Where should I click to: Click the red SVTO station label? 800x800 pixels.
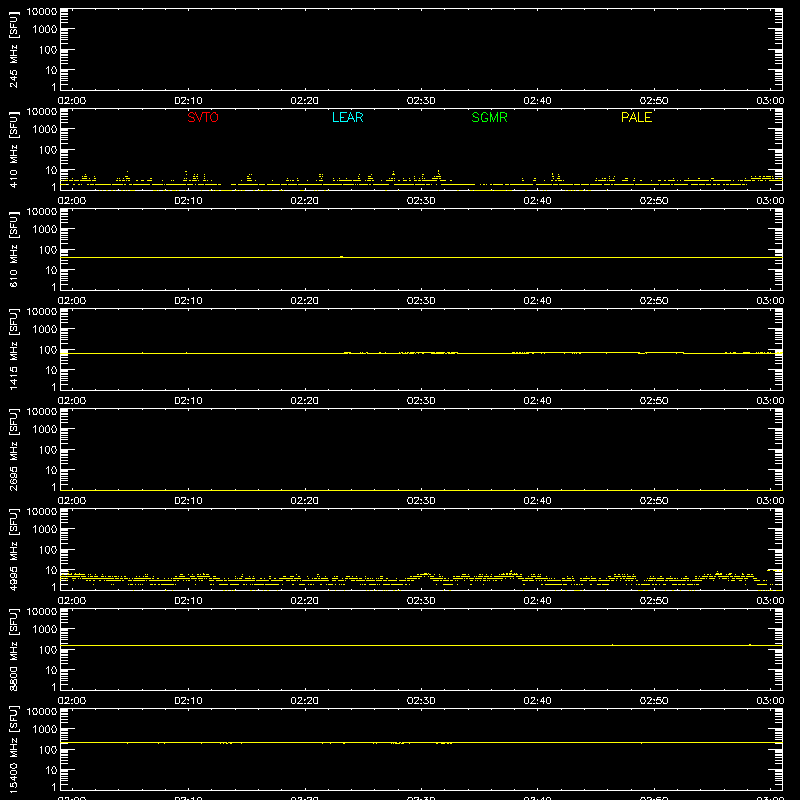pos(203,117)
